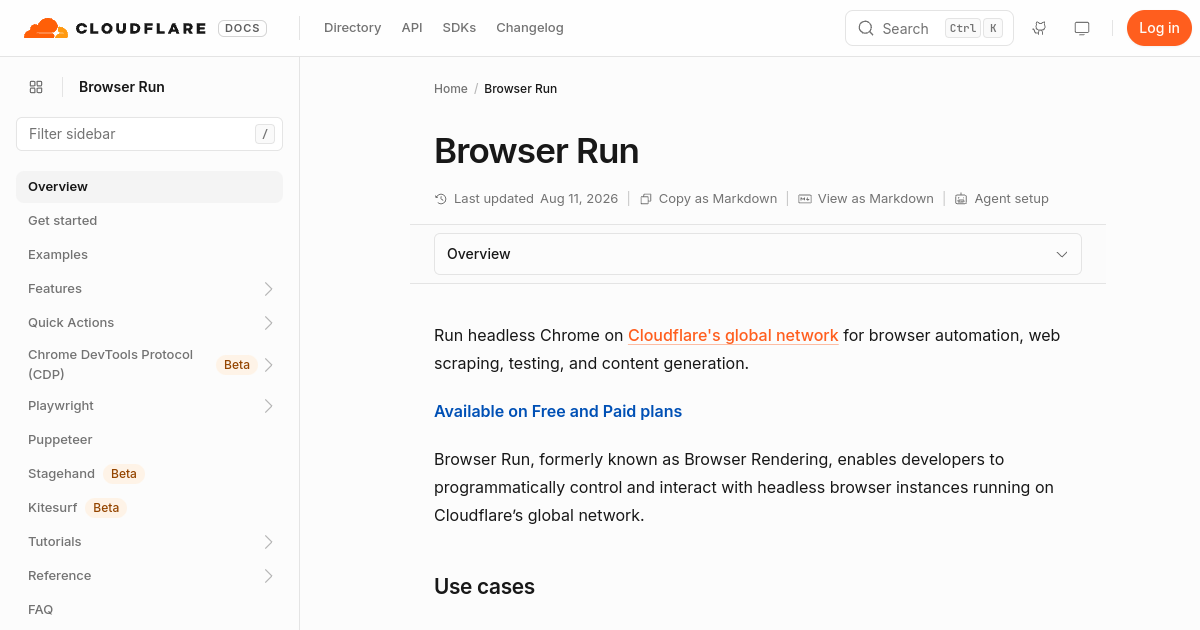This screenshot has width=1200, height=630.
Task: Go to Home breadcrumb
Action: (451, 89)
